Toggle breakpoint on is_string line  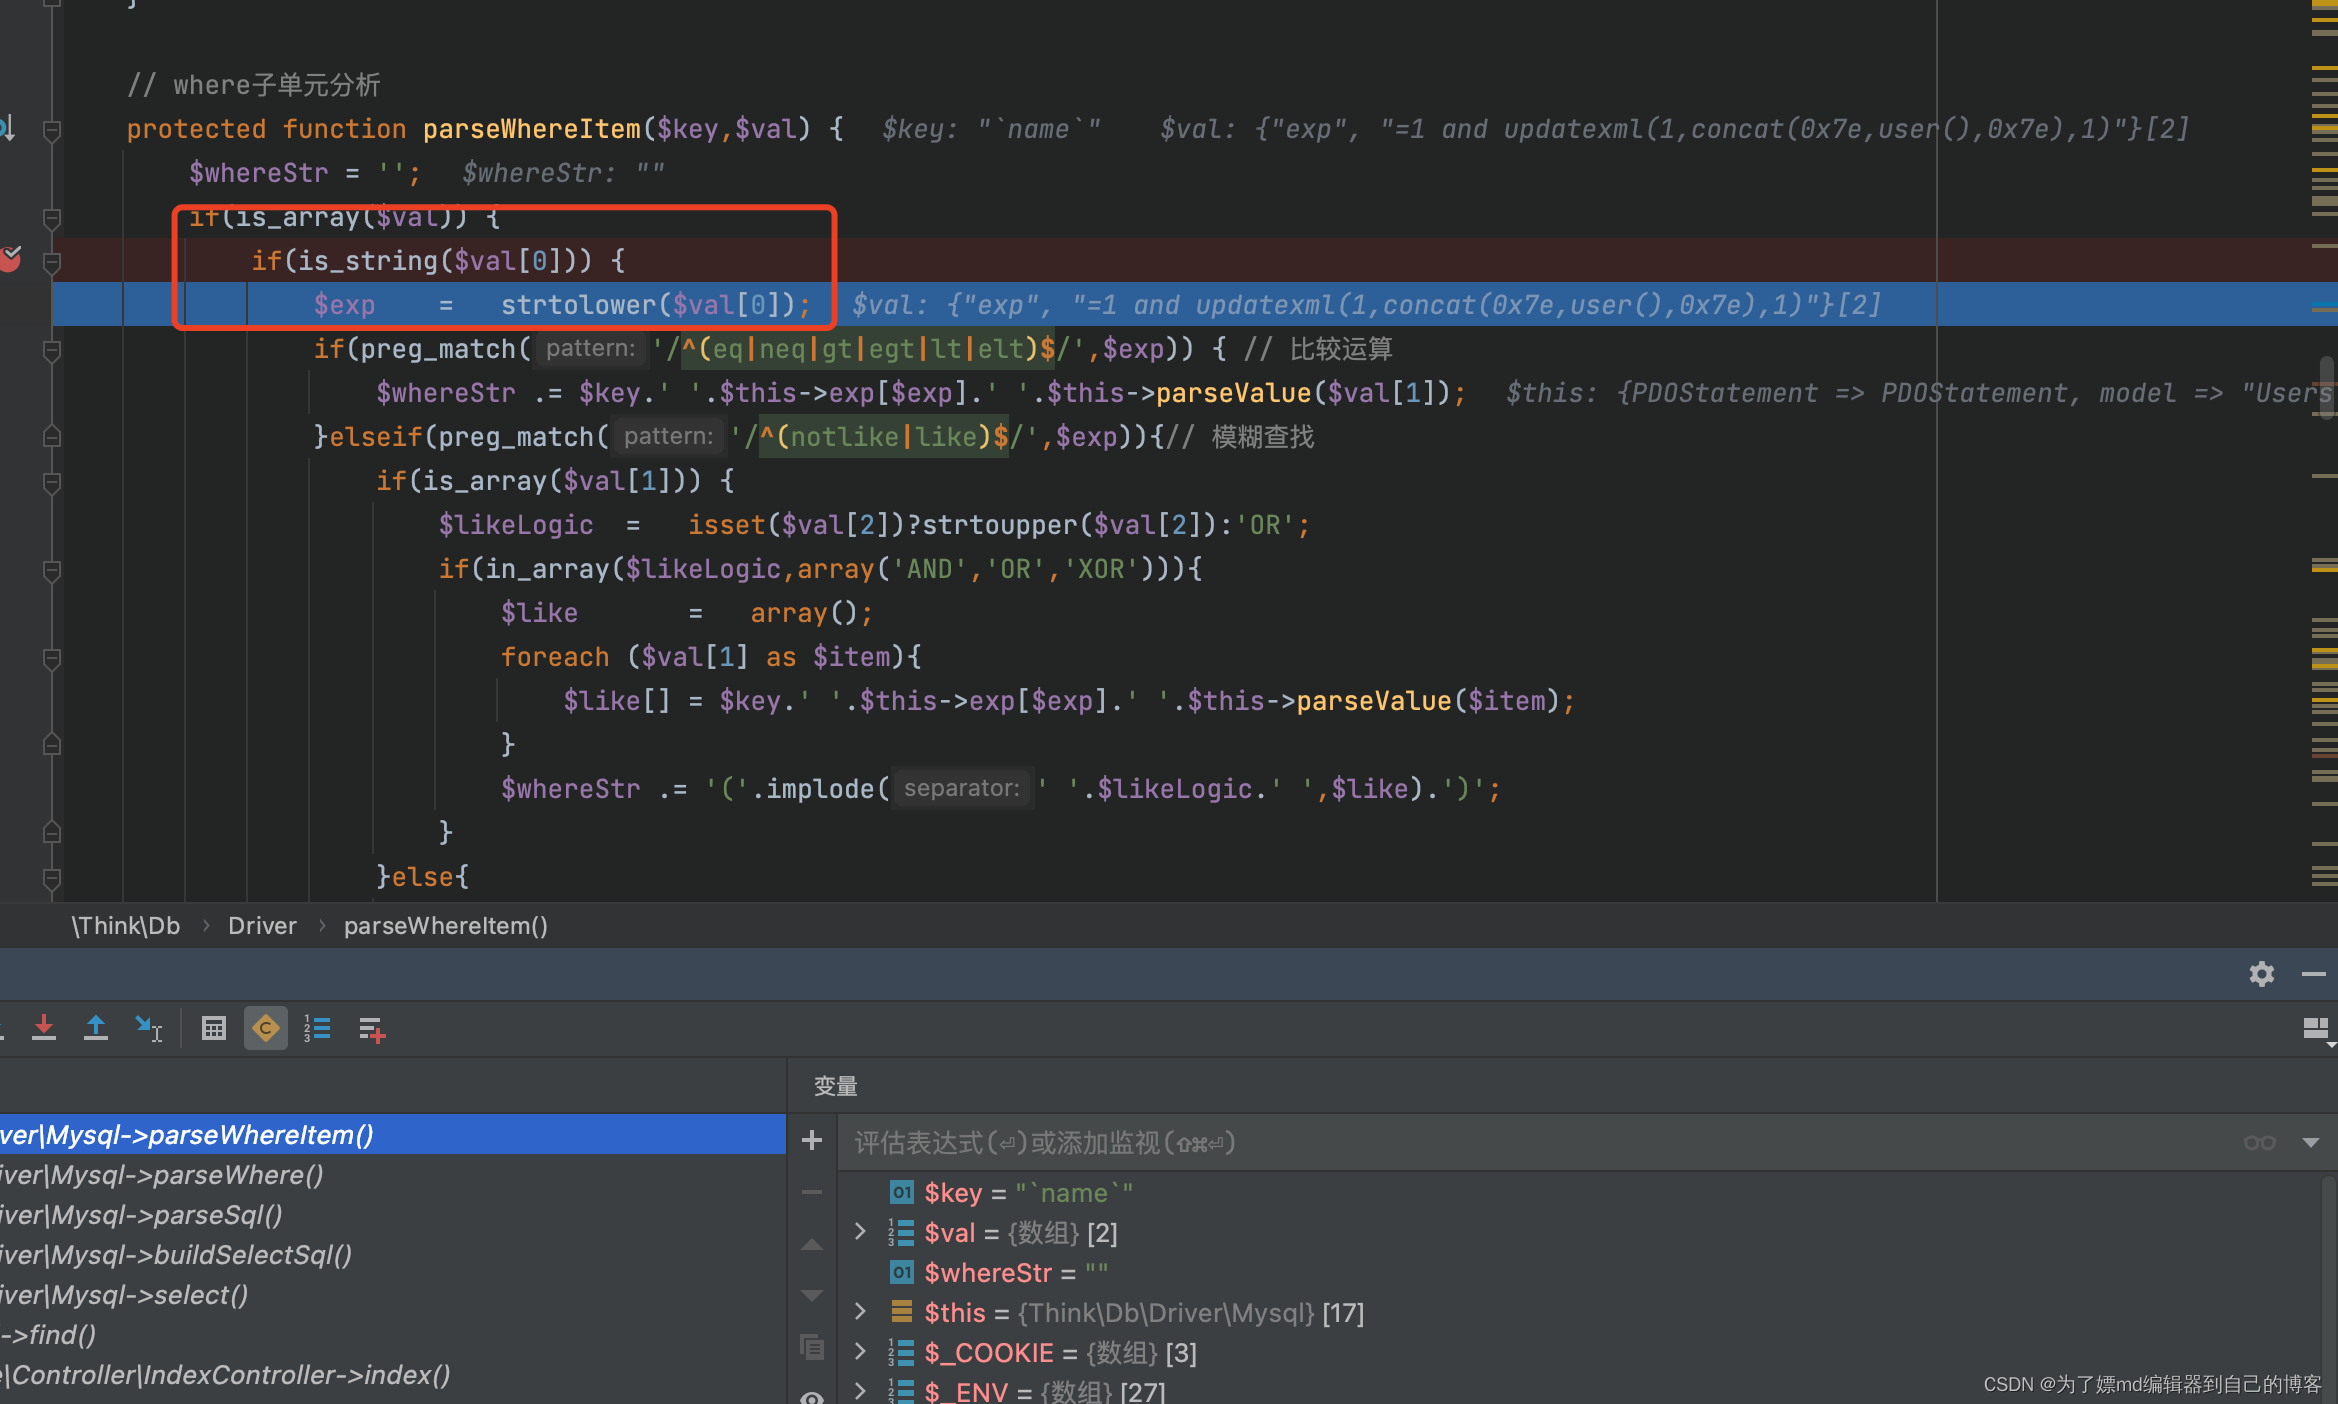coord(12,260)
